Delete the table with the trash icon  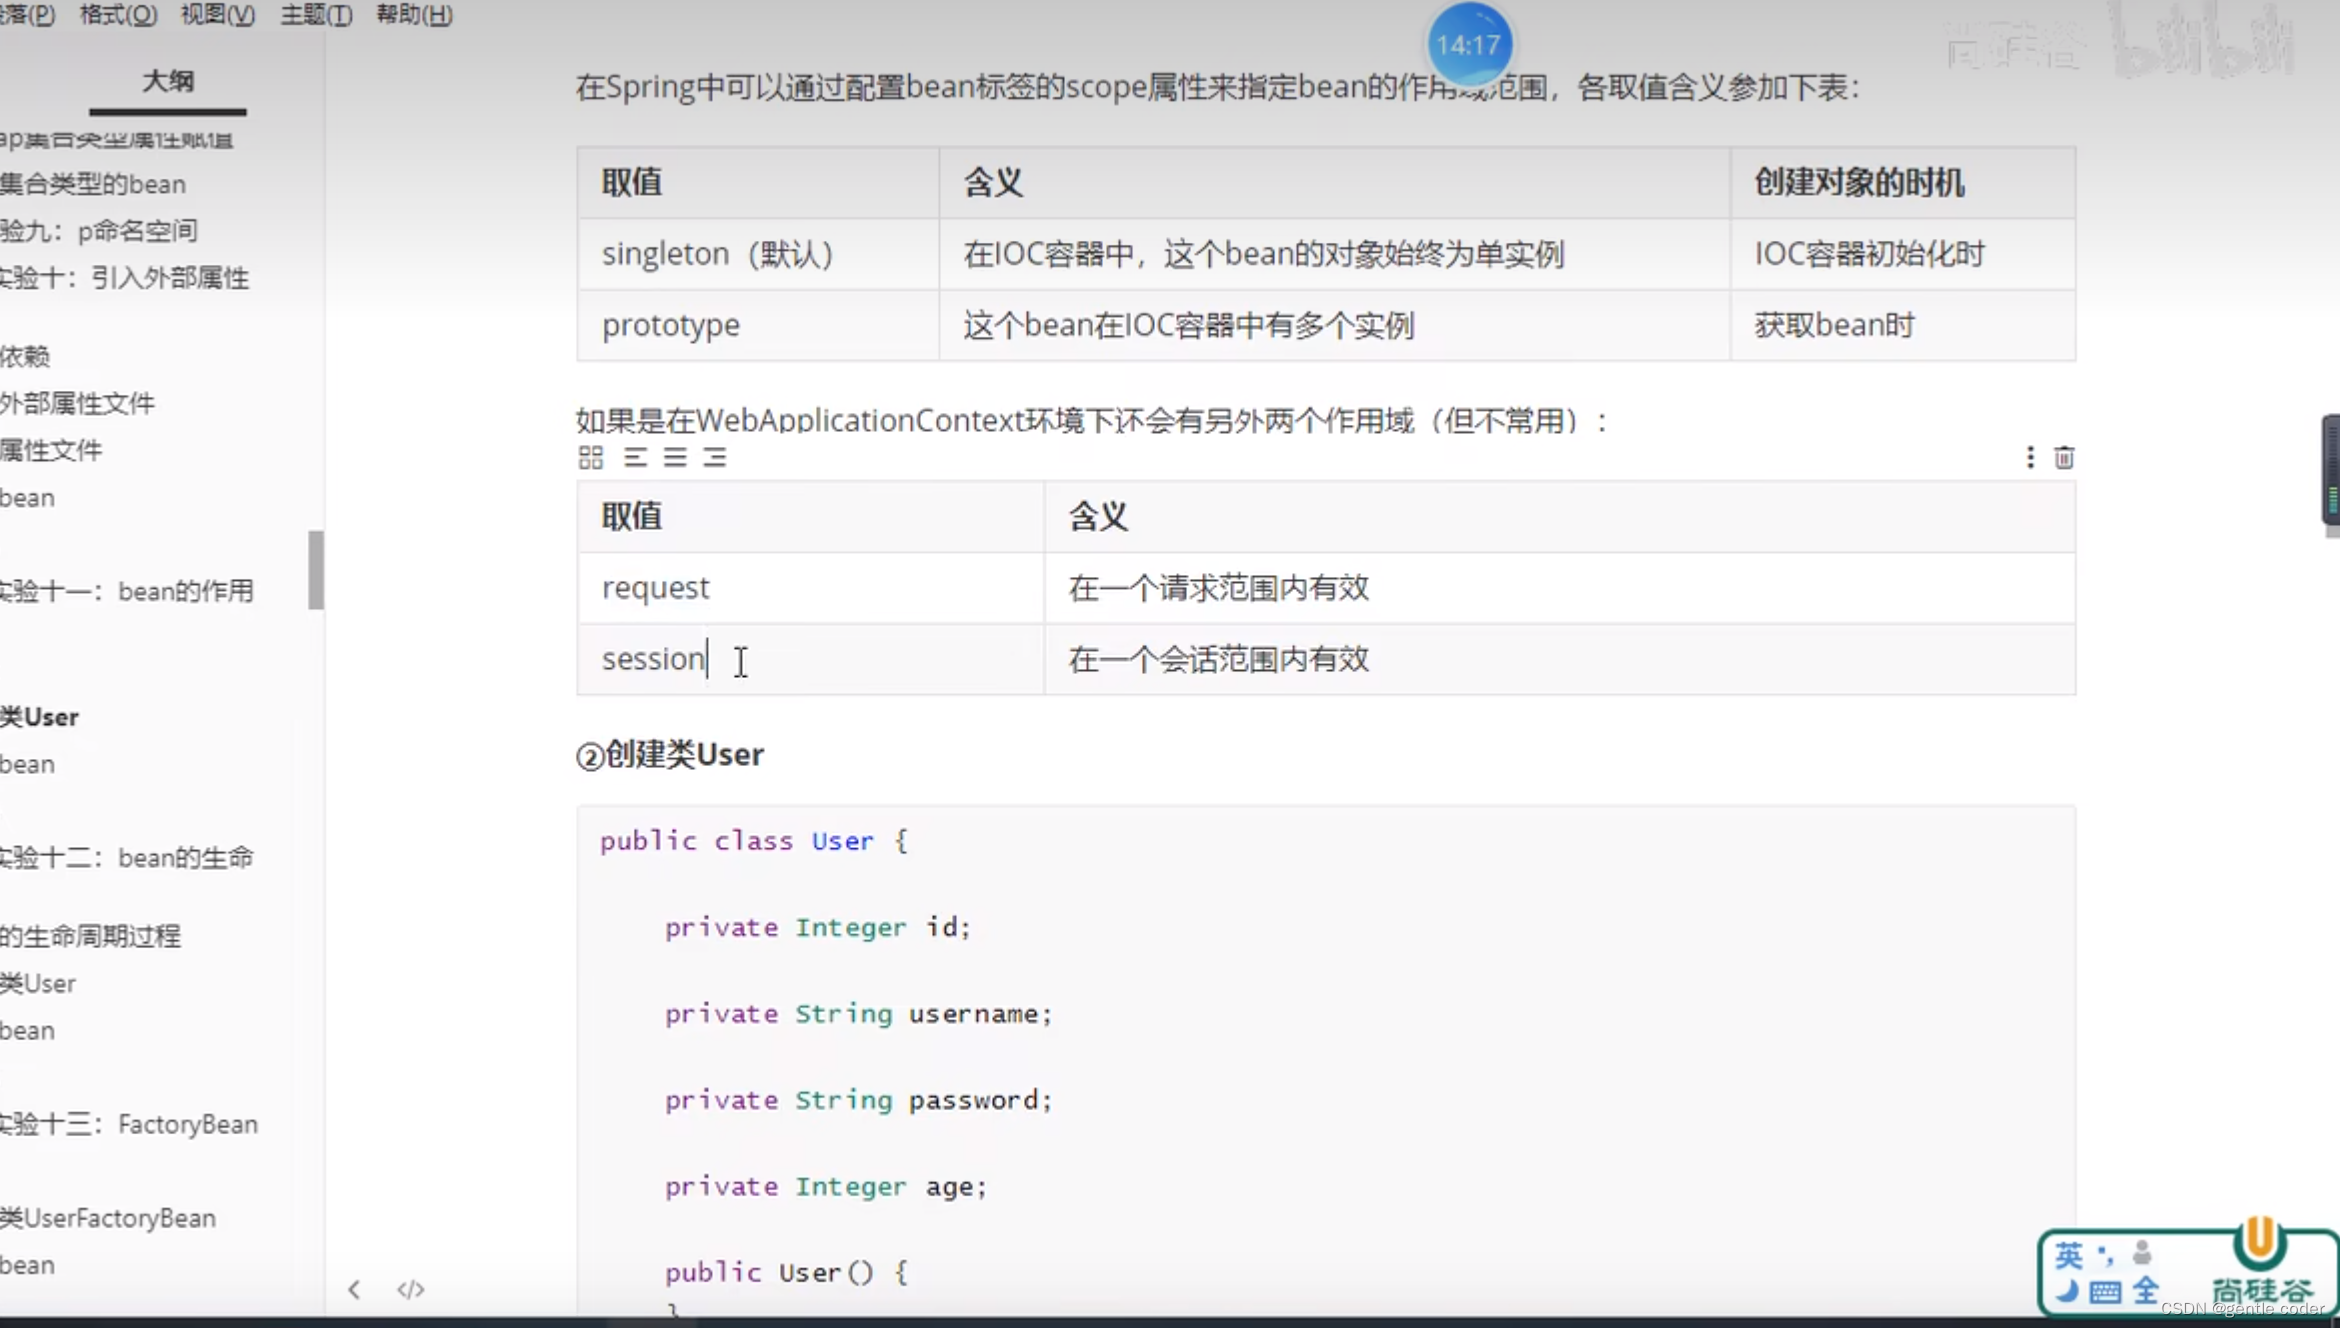tap(2064, 457)
